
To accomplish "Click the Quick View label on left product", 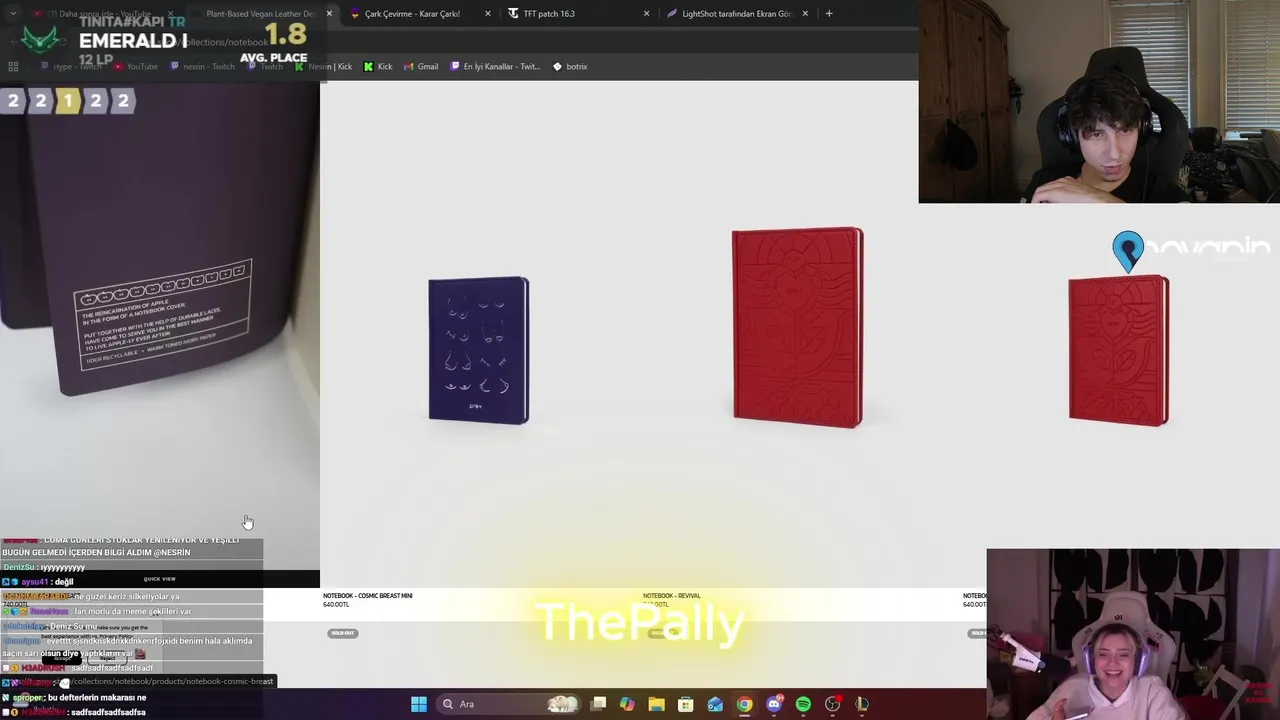I will [x=159, y=579].
